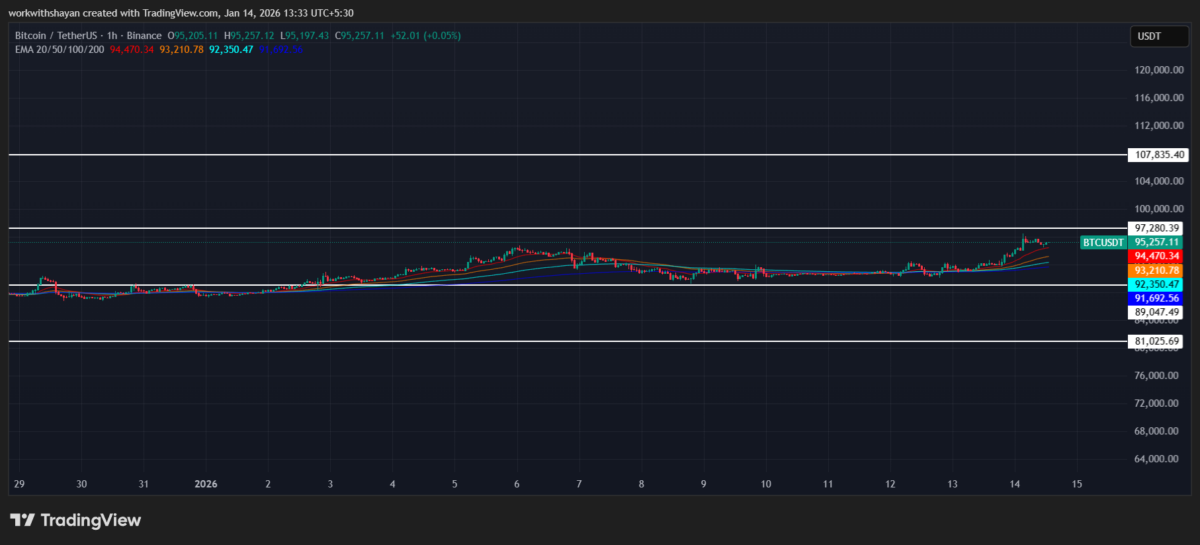Click the red 94,470.34 EMA axis label

click(x=1157, y=256)
